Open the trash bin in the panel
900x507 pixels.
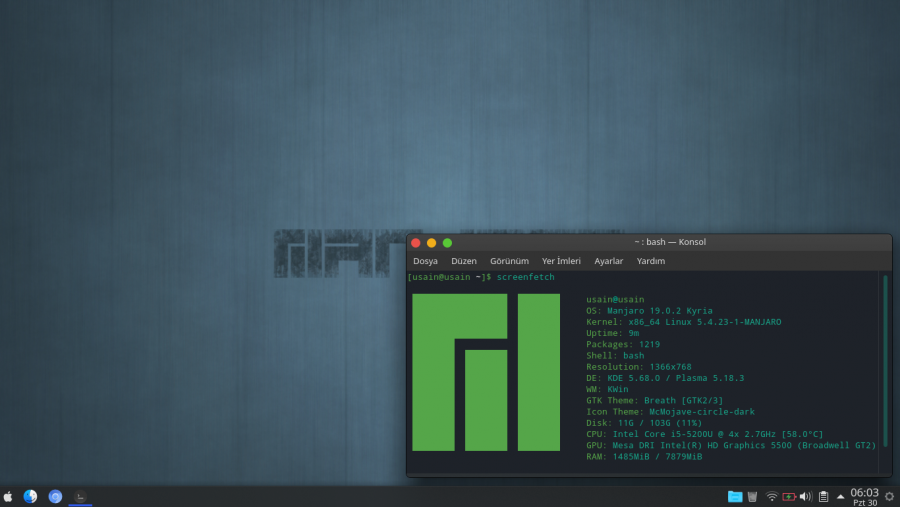tap(752, 496)
